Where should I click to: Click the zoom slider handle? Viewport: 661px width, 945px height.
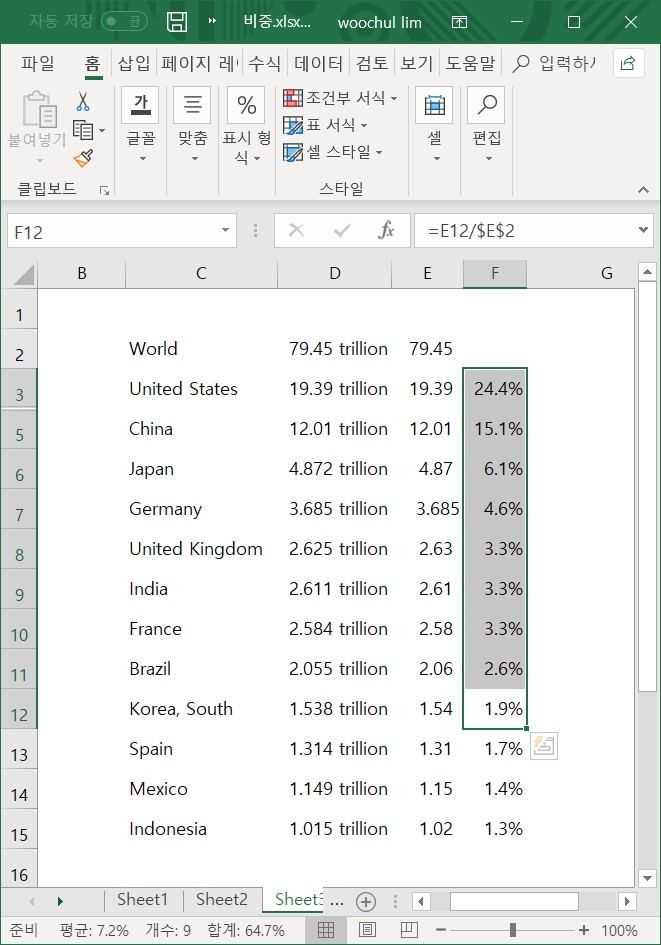coord(513,930)
